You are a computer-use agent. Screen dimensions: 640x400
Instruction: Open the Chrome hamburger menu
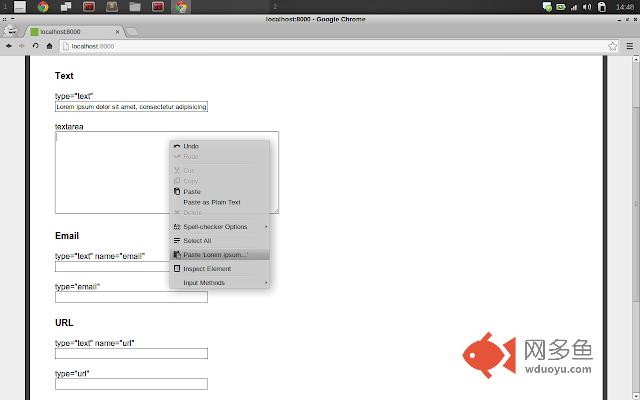pyautogui.click(x=629, y=45)
